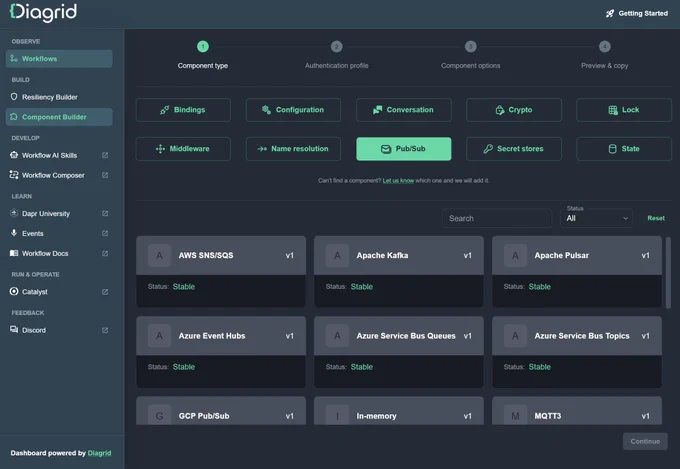Click the Diagrid logo
This screenshot has width=680, height=469.
(x=43, y=13)
